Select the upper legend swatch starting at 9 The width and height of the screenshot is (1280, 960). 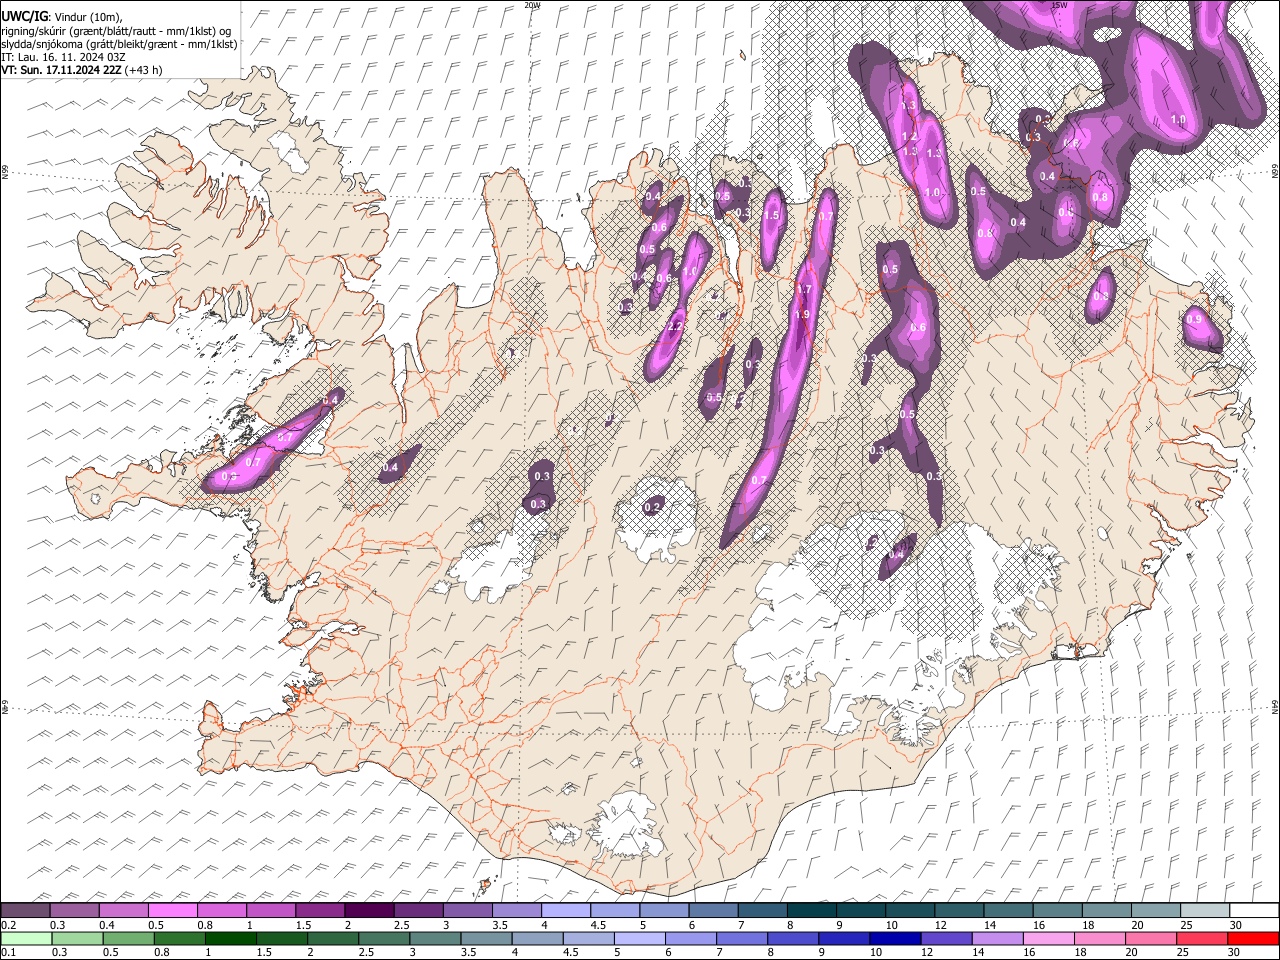(x=860, y=910)
